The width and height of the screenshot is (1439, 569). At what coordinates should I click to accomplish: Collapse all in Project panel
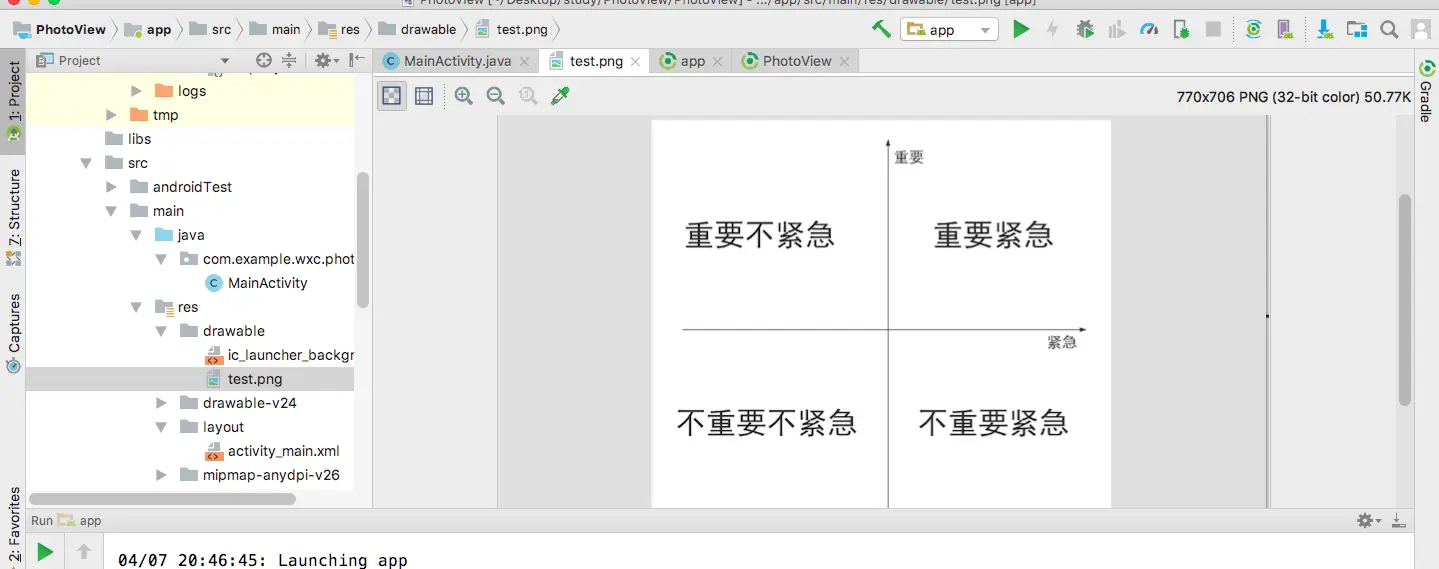(x=289, y=61)
